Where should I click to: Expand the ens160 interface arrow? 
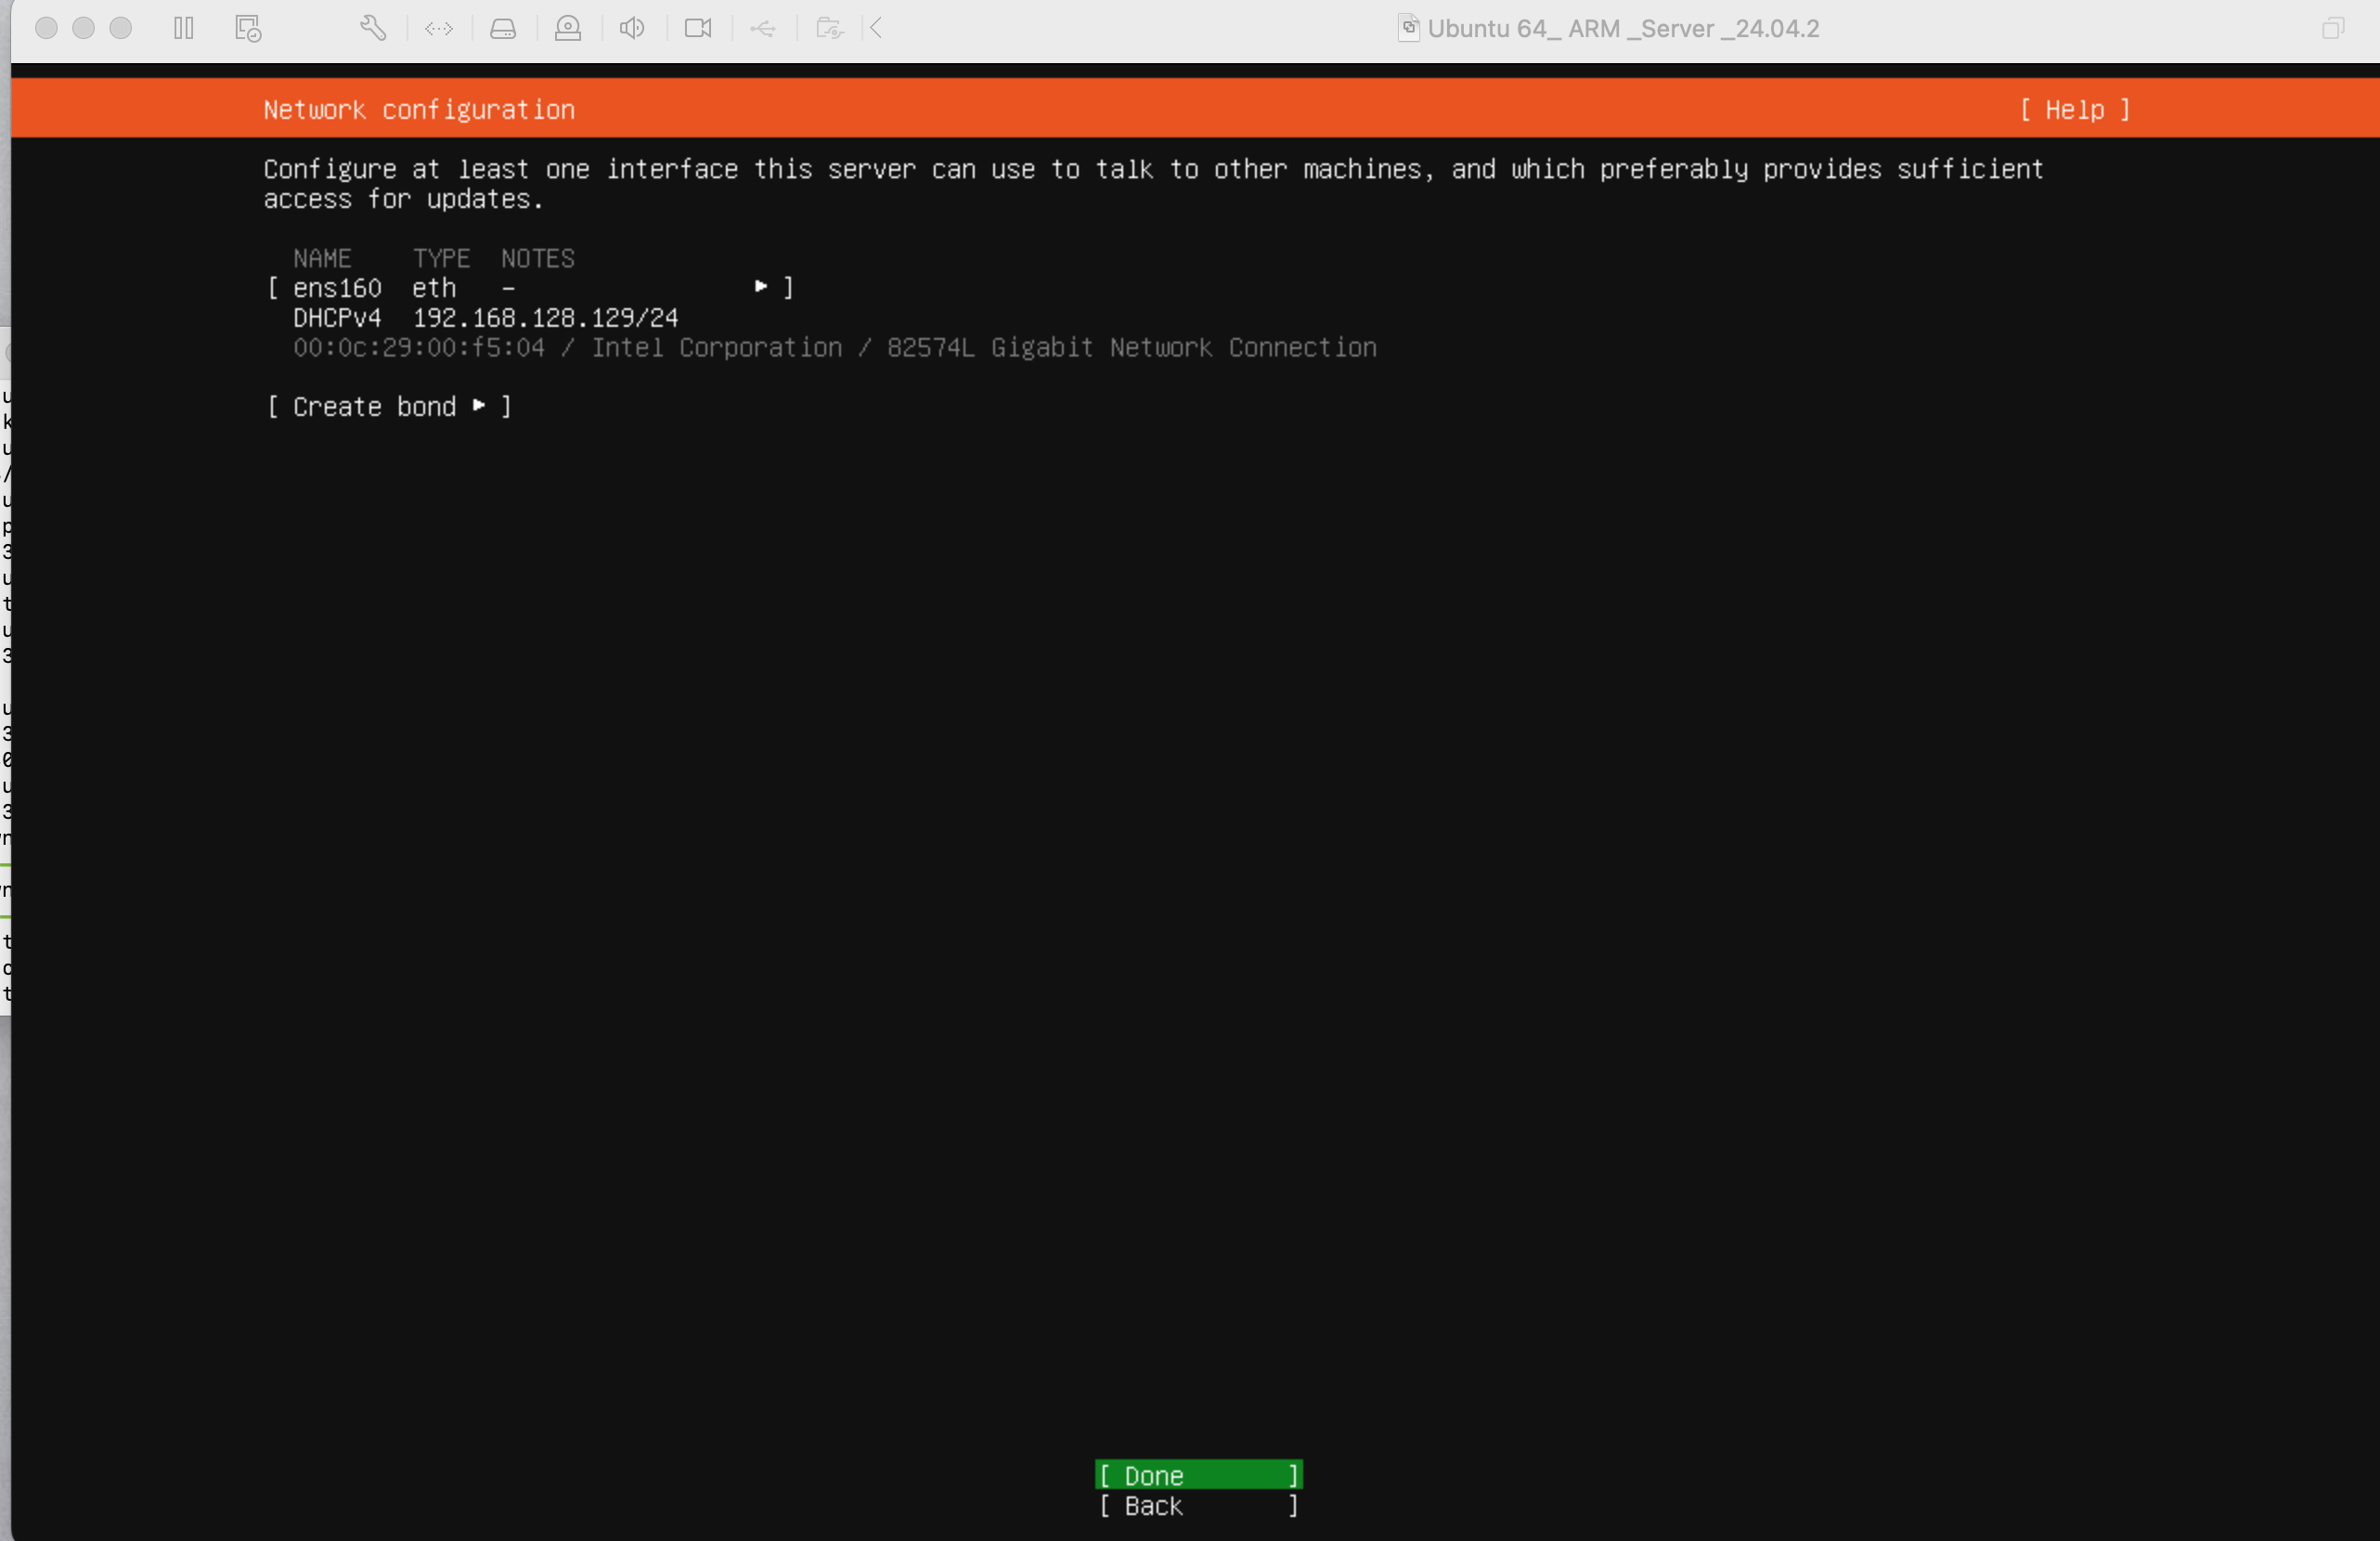point(761,287)
